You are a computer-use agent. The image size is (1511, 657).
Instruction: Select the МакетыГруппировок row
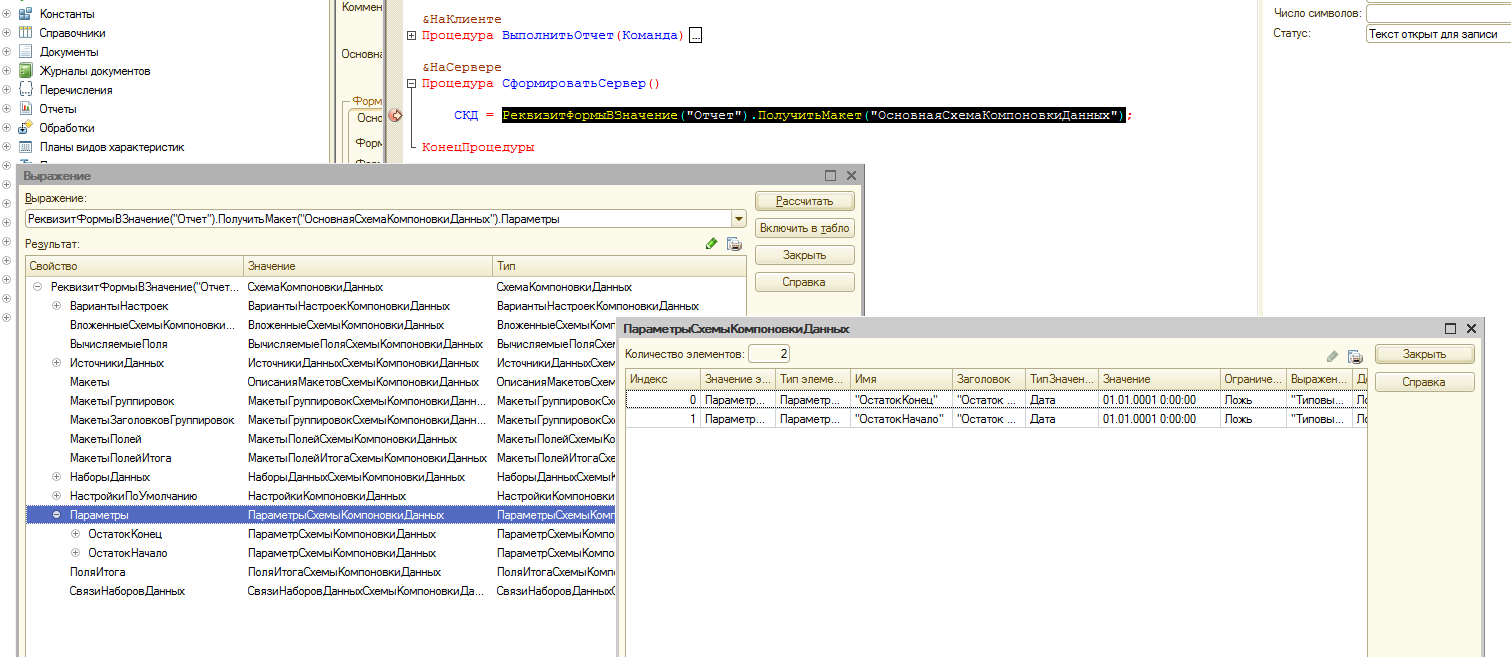[x=320, y=401]
